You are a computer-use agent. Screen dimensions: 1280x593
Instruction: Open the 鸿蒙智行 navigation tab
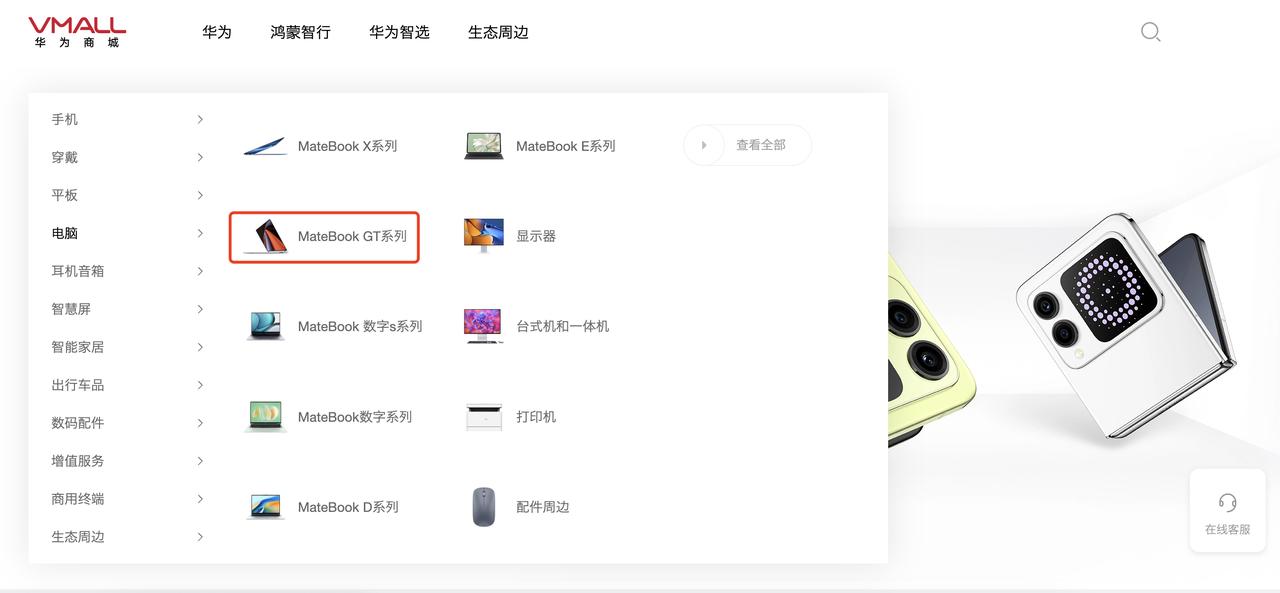point(300,32)
